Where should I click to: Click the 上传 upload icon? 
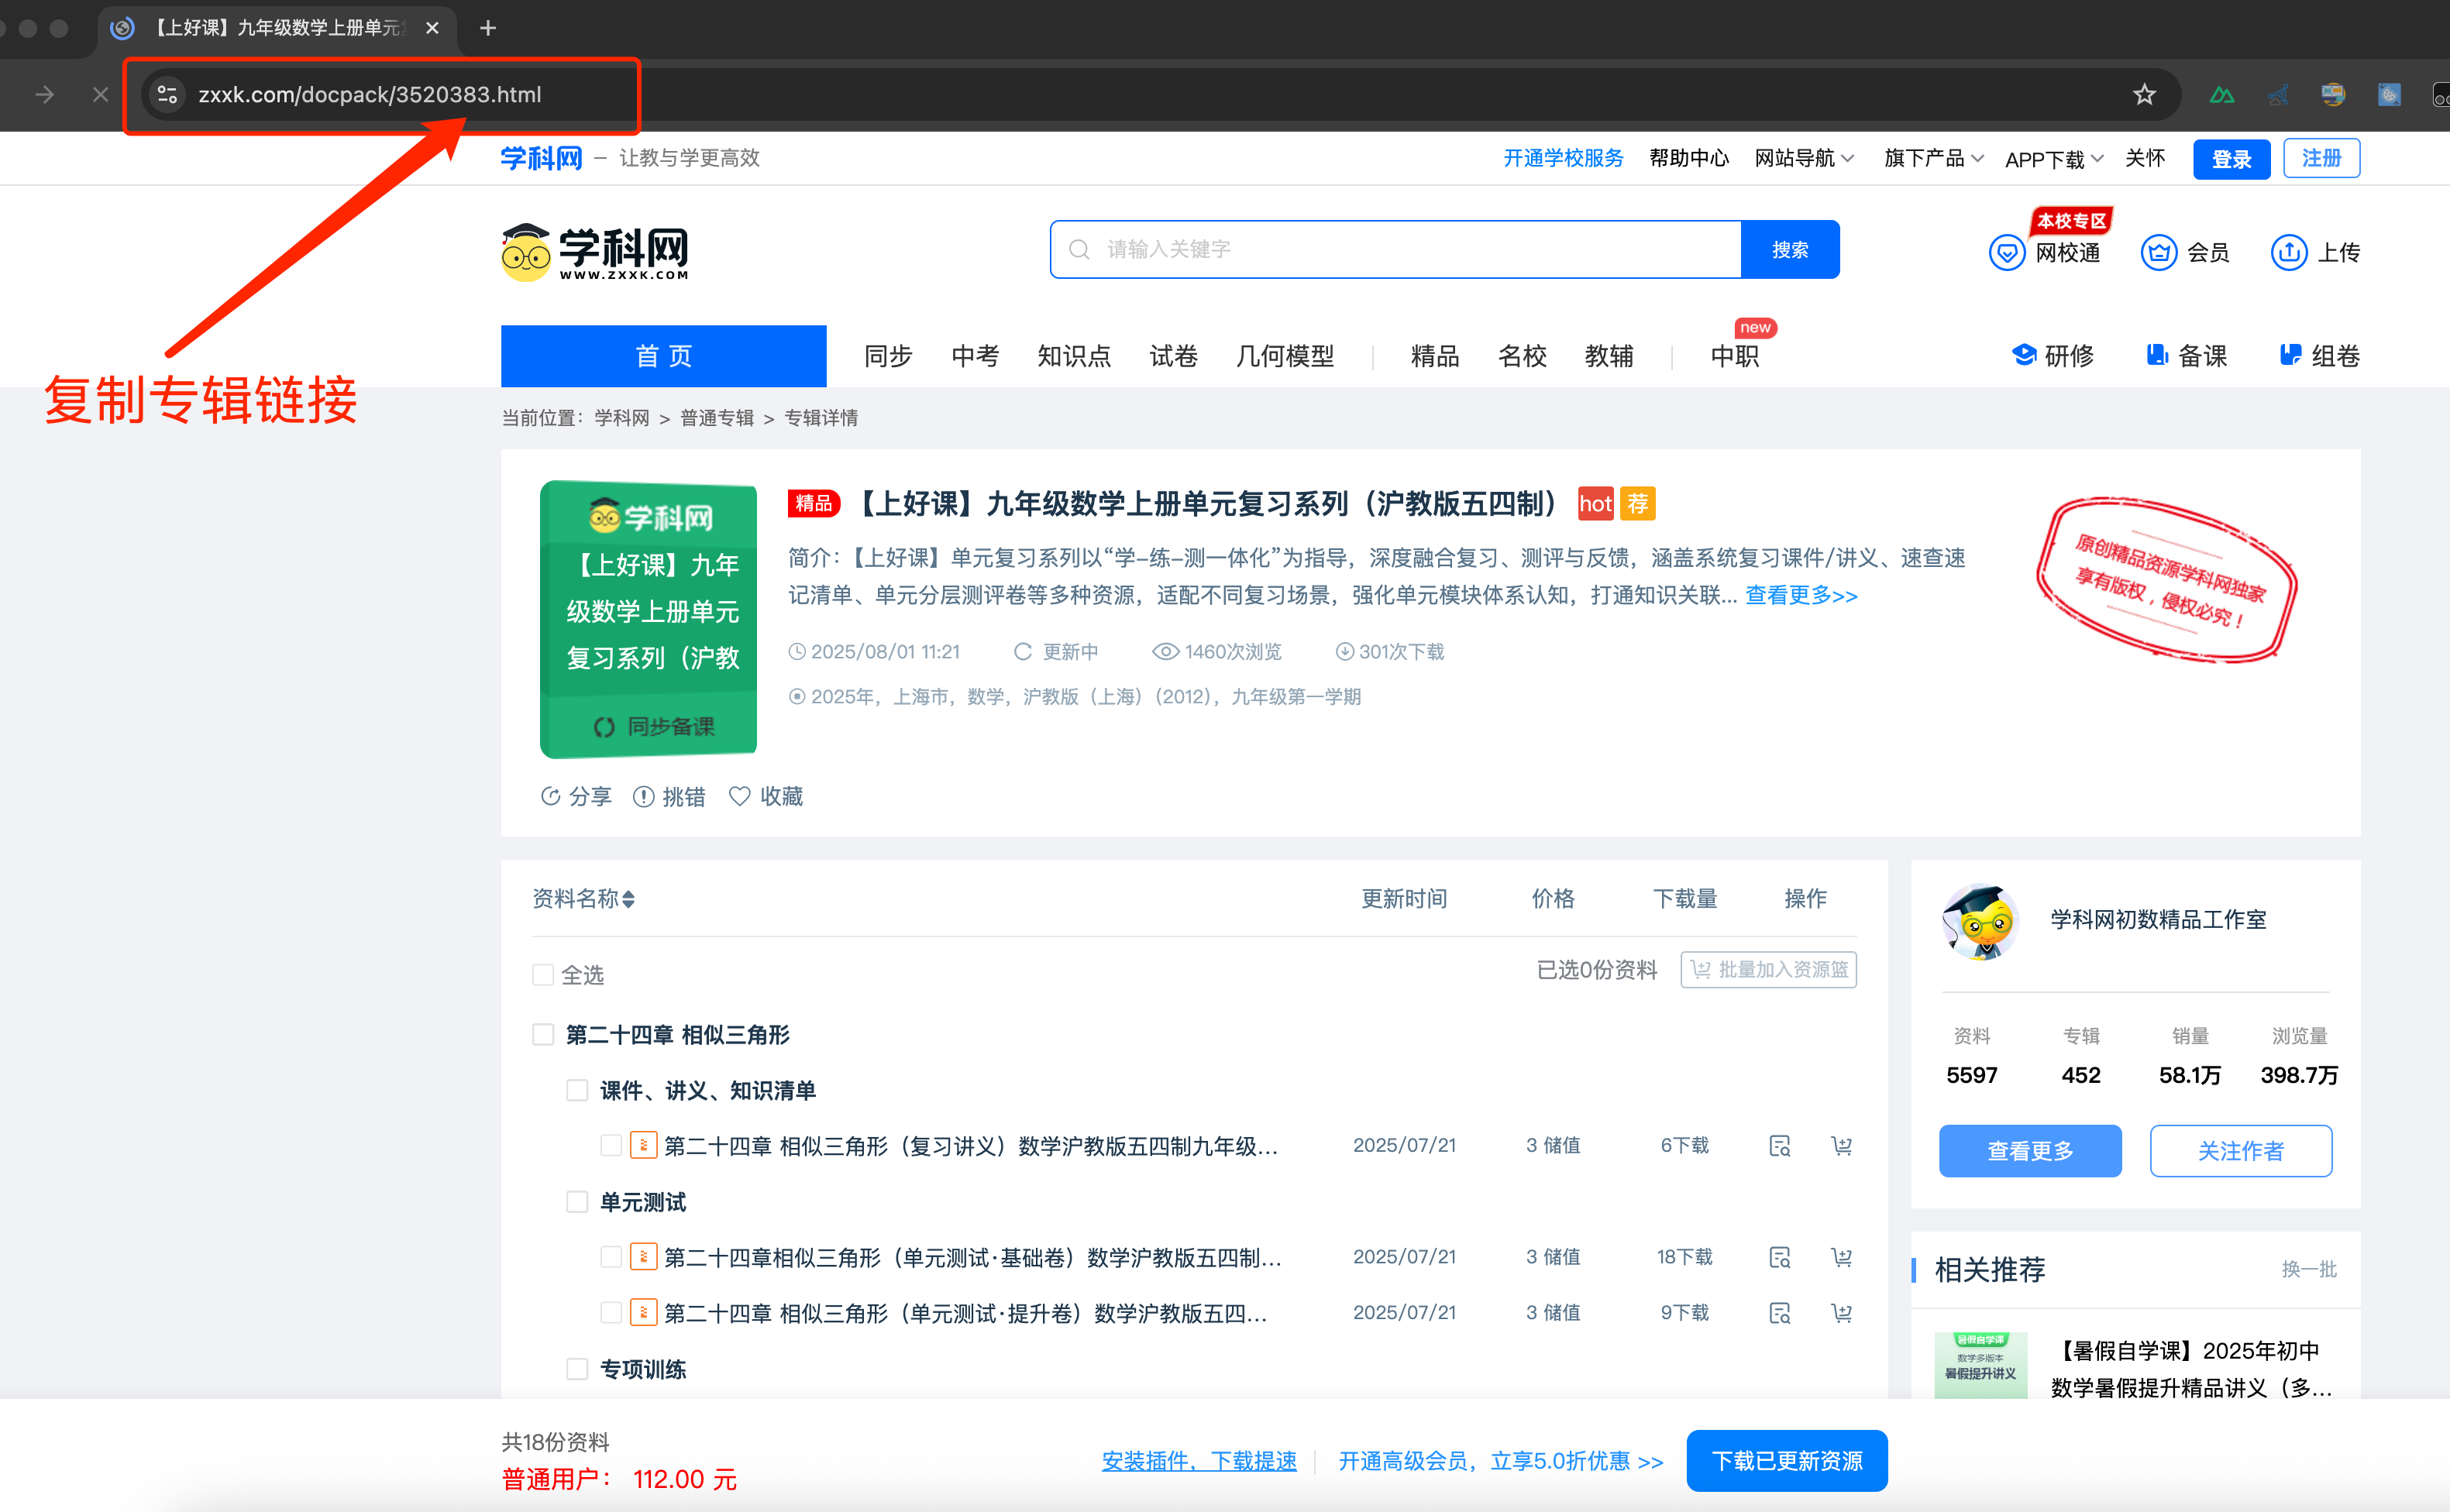click(2288, 252)
